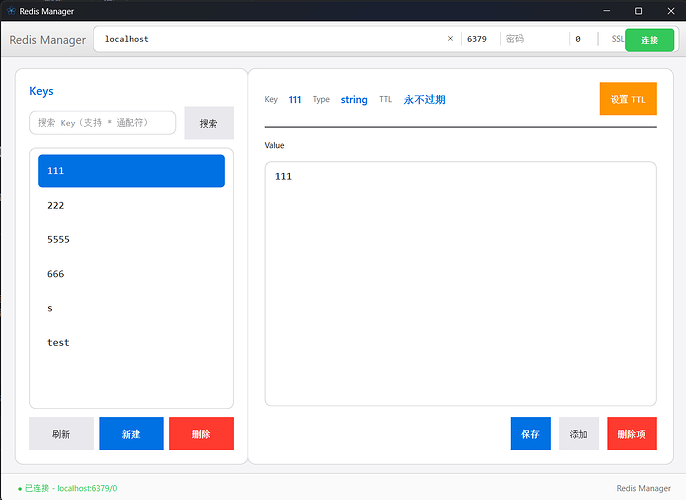
Task: Select key 222 in the keys list
Action: pyautogui.click(x=131, y=205)
